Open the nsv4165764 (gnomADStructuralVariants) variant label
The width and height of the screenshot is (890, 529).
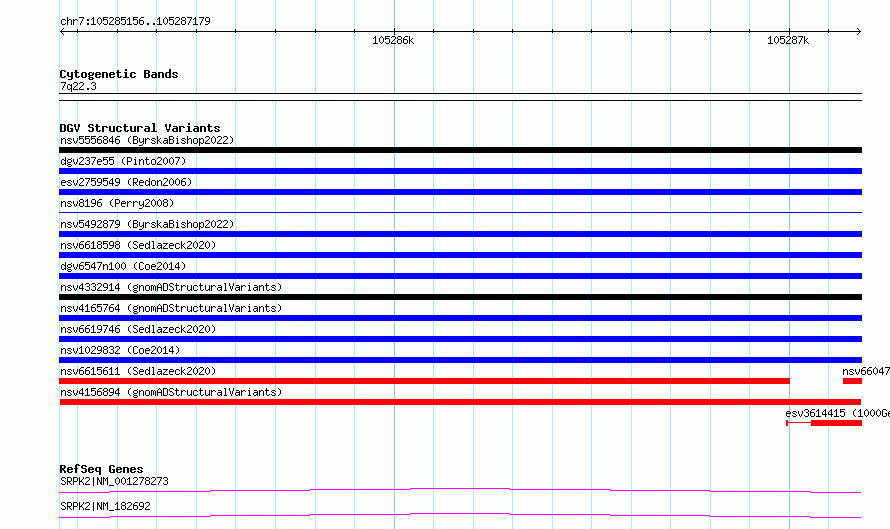[x=171, y=308]
